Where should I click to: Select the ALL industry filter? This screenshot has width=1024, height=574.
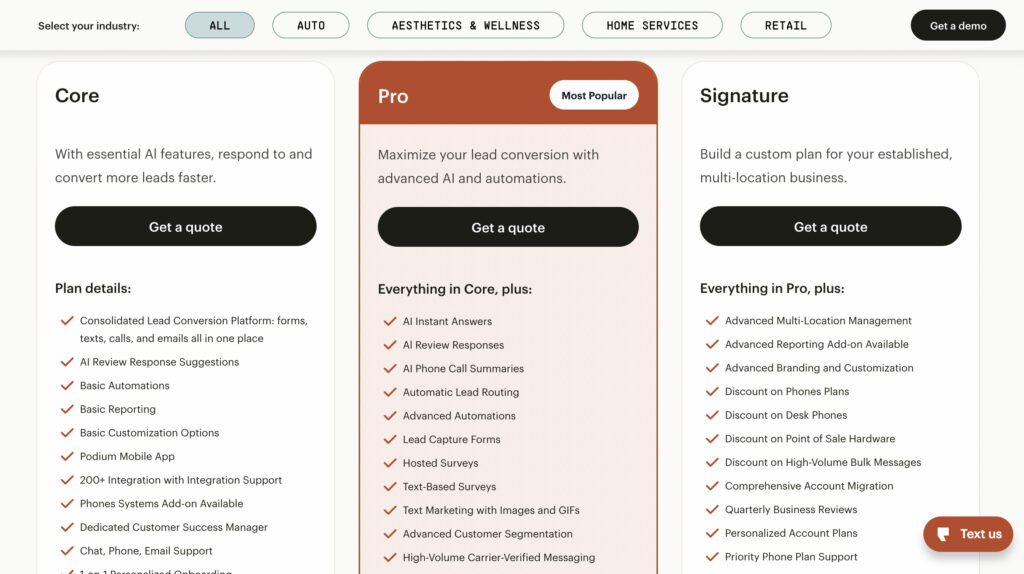pos(219,25)
